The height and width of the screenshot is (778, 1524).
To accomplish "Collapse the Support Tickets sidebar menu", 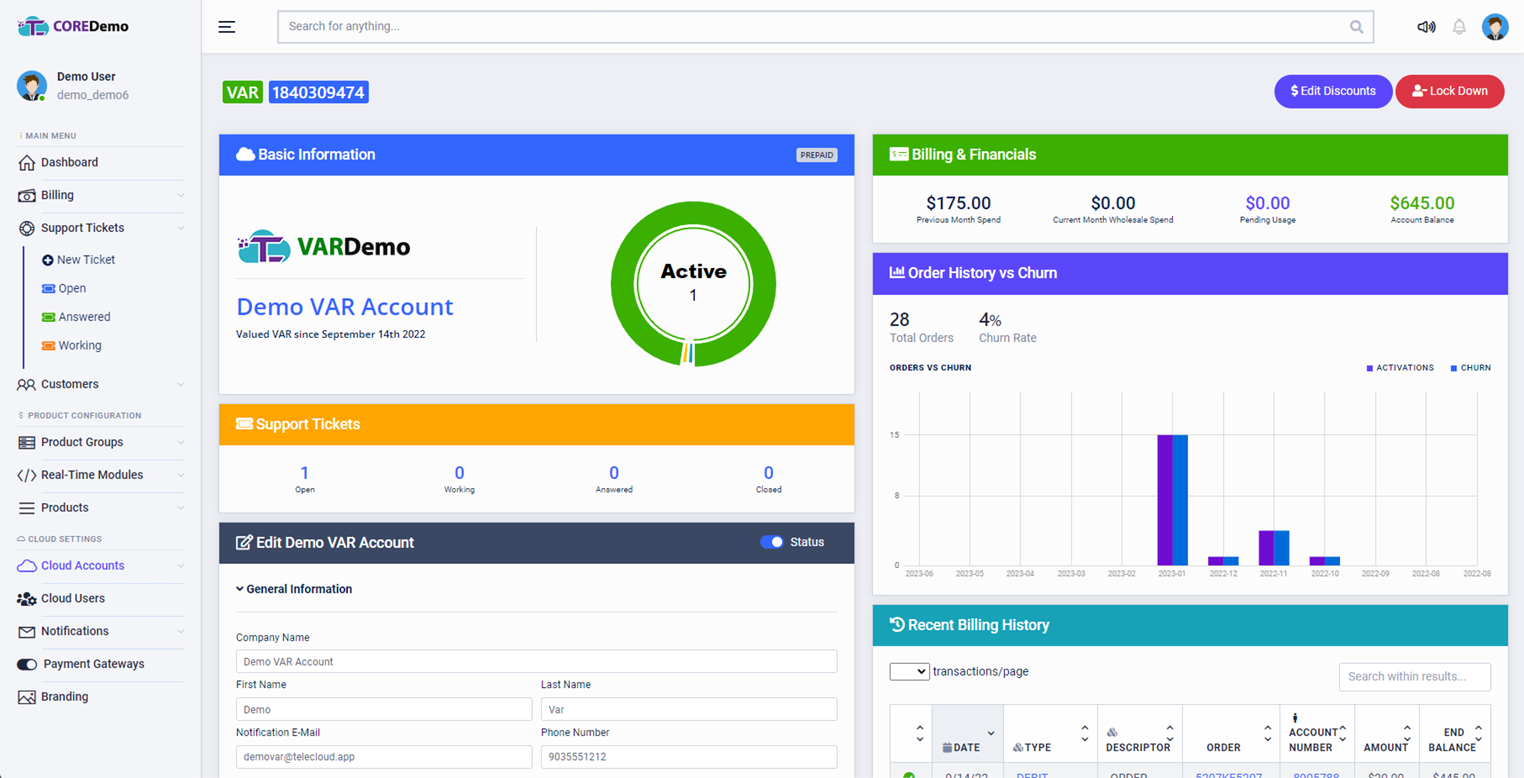I will point(180,228).
